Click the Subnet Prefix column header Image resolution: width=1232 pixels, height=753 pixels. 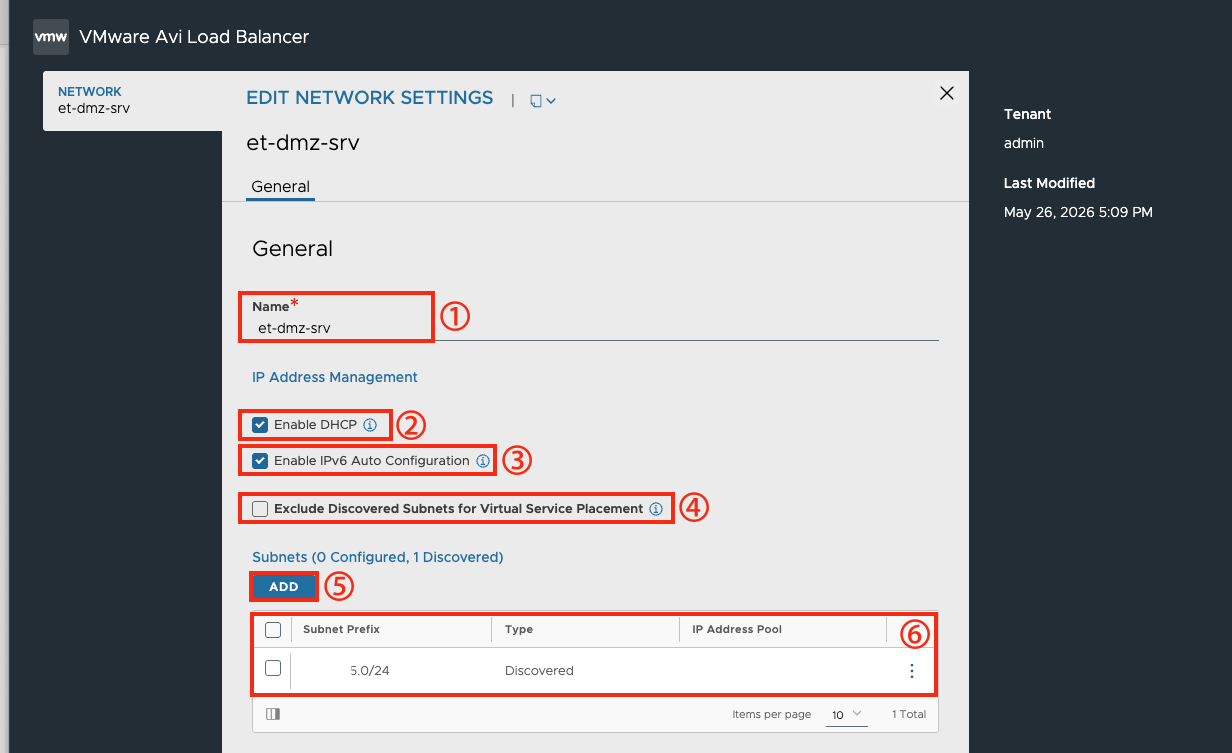[x=341, y=630]
